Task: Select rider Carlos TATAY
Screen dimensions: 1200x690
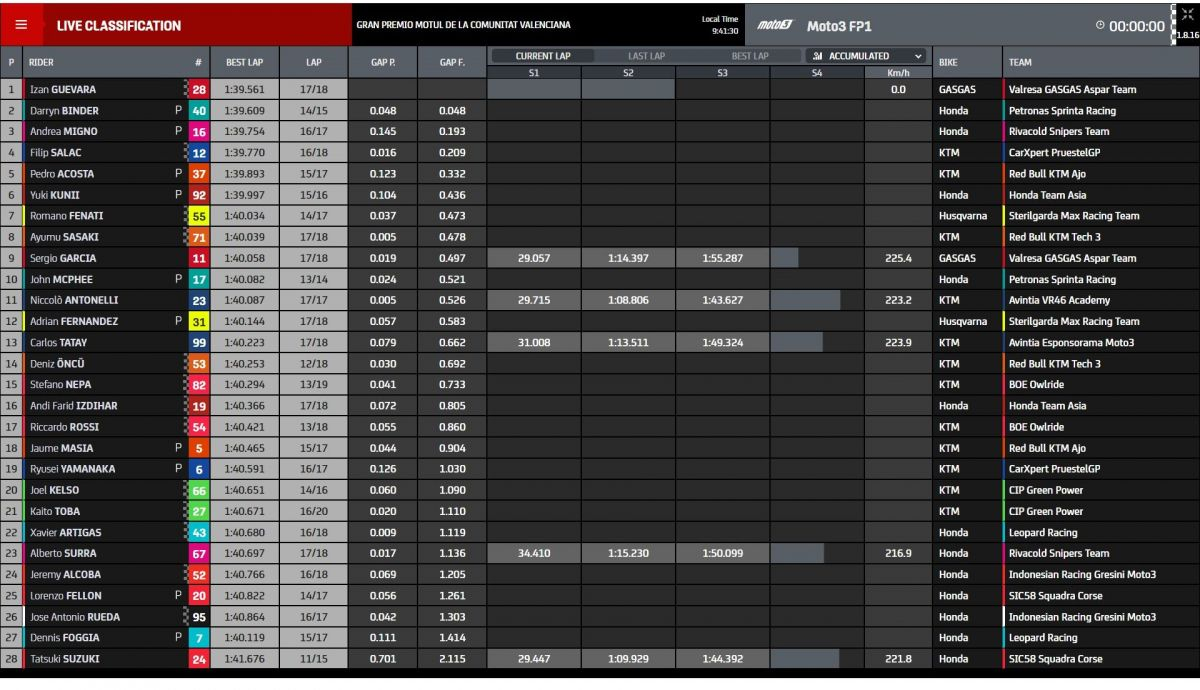Action: point(58,342)
